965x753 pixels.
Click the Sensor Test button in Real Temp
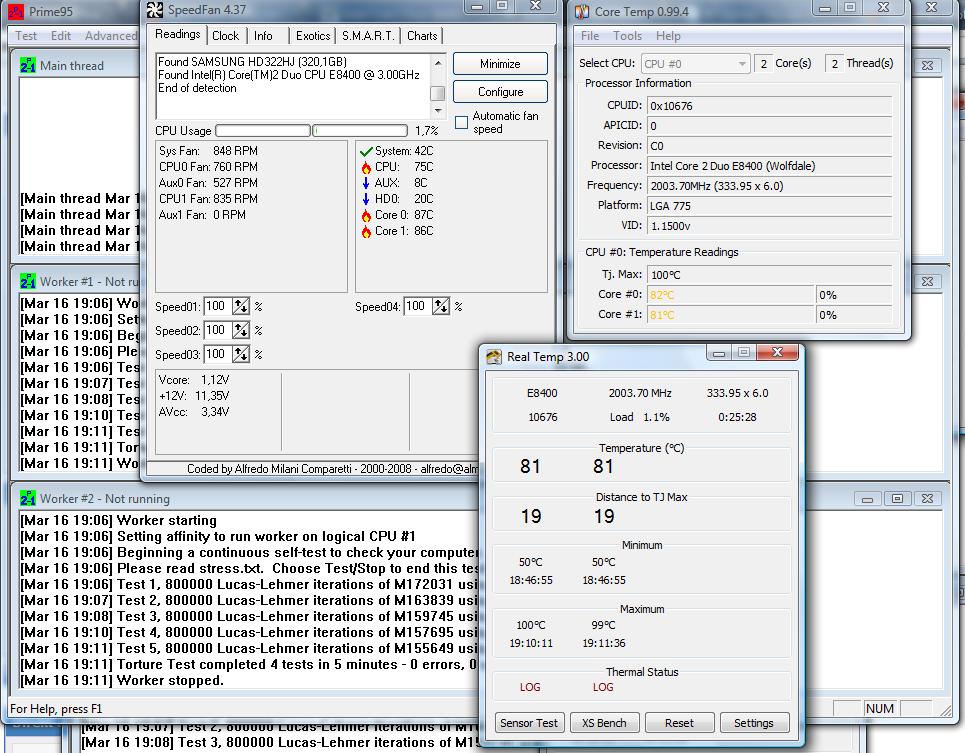click(529, 723)
